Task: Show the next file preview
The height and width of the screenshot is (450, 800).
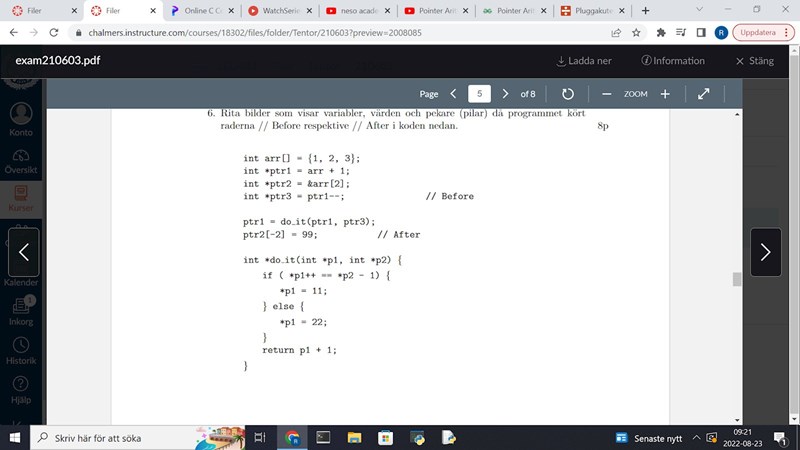Action: 765,252
